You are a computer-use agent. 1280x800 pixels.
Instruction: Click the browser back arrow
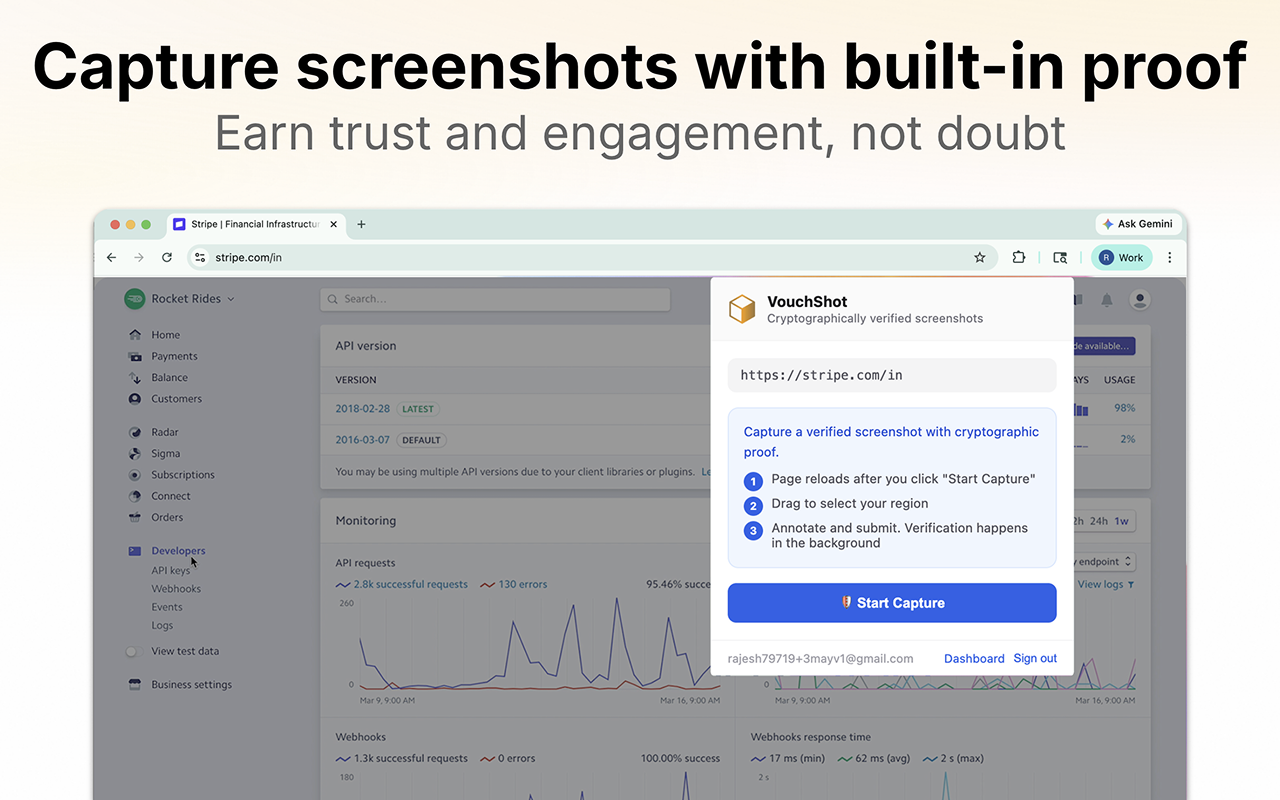(x=111, y=257)
